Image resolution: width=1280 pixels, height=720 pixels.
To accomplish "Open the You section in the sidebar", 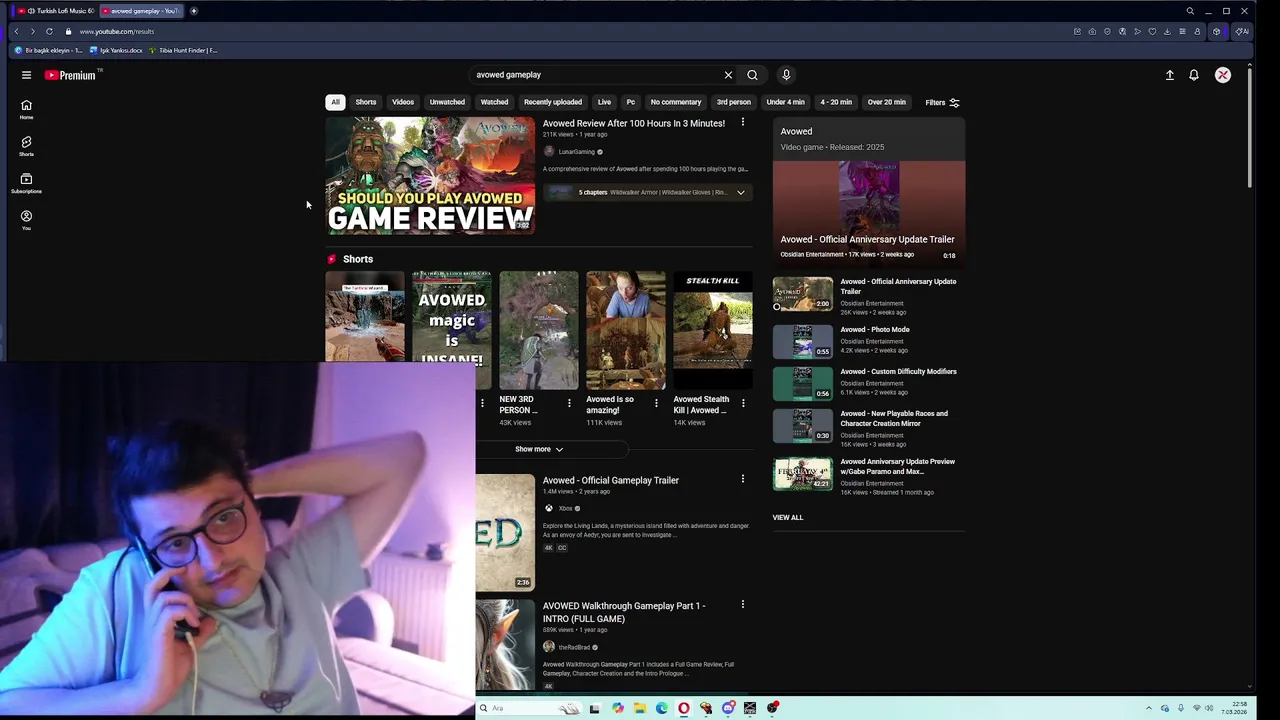I will 26,220.
